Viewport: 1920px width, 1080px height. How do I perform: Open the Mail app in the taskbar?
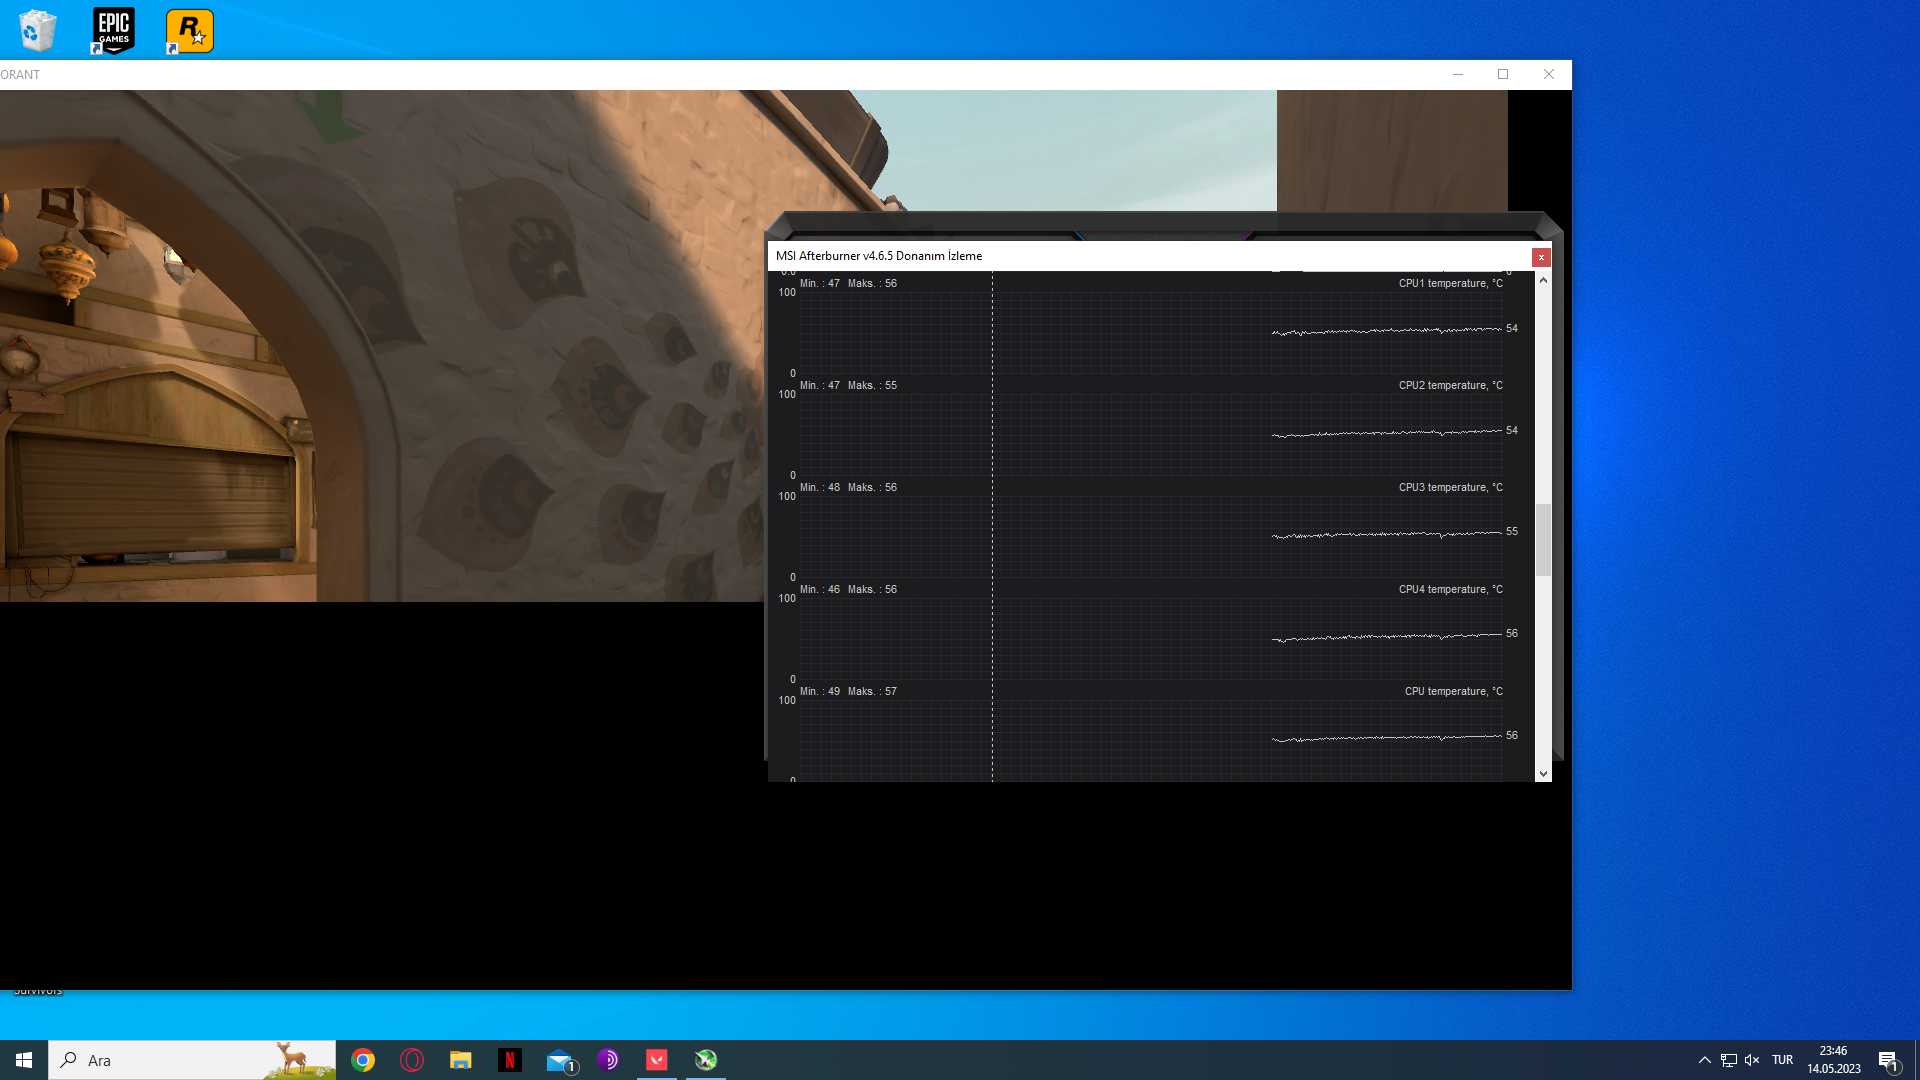coord(559,1060)
